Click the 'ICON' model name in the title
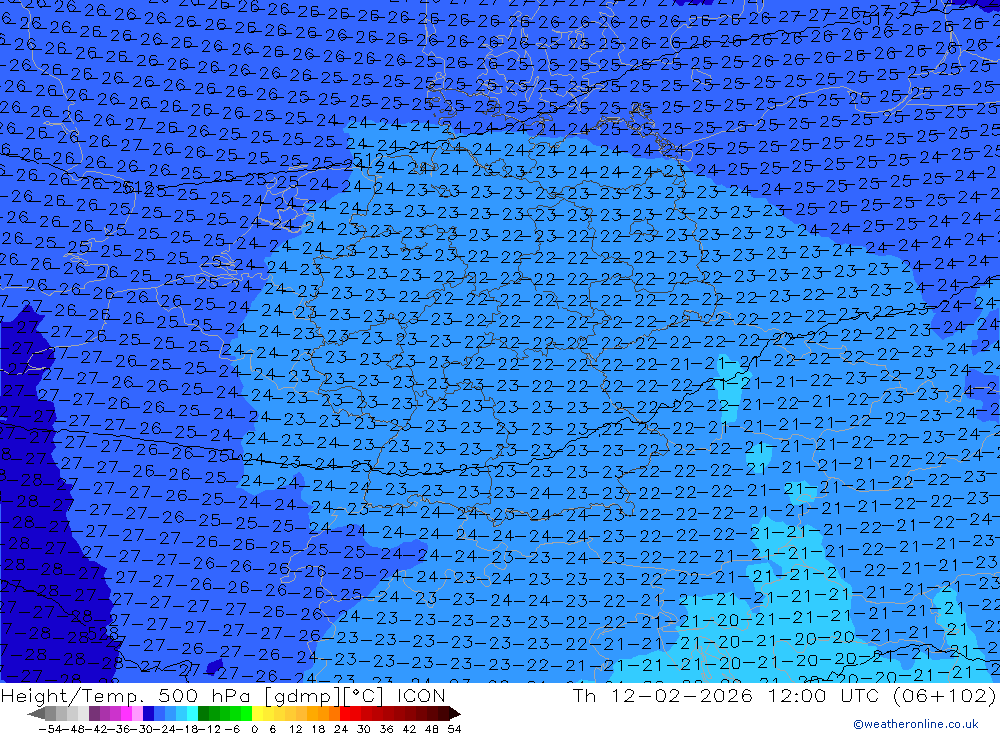This screenshot has width=1000, height=733. 421,695
